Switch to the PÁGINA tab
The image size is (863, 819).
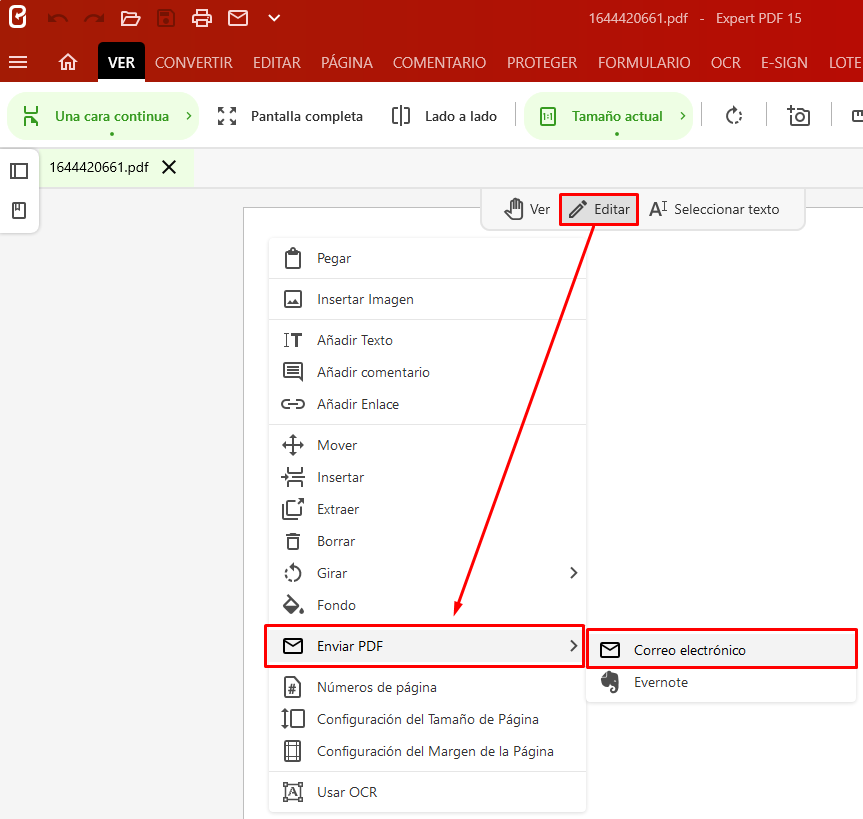(347, 62)
